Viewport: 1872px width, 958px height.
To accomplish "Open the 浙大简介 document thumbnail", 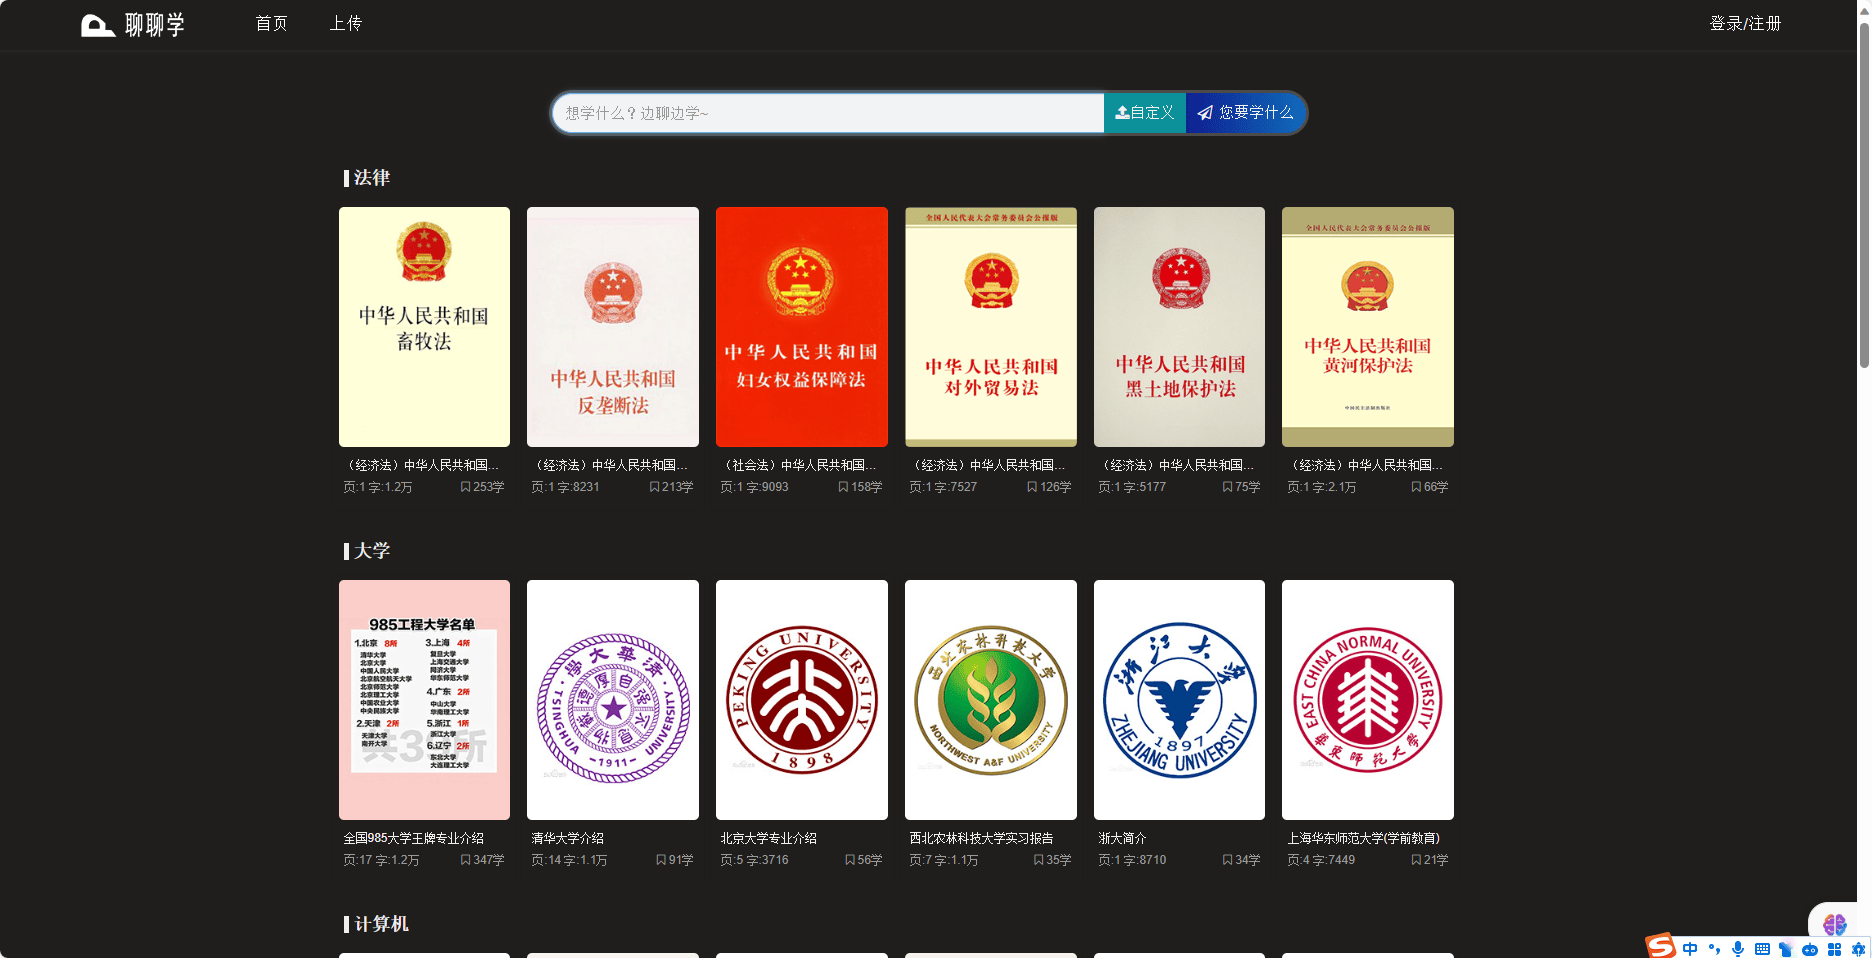I will tap(1179, 699).
